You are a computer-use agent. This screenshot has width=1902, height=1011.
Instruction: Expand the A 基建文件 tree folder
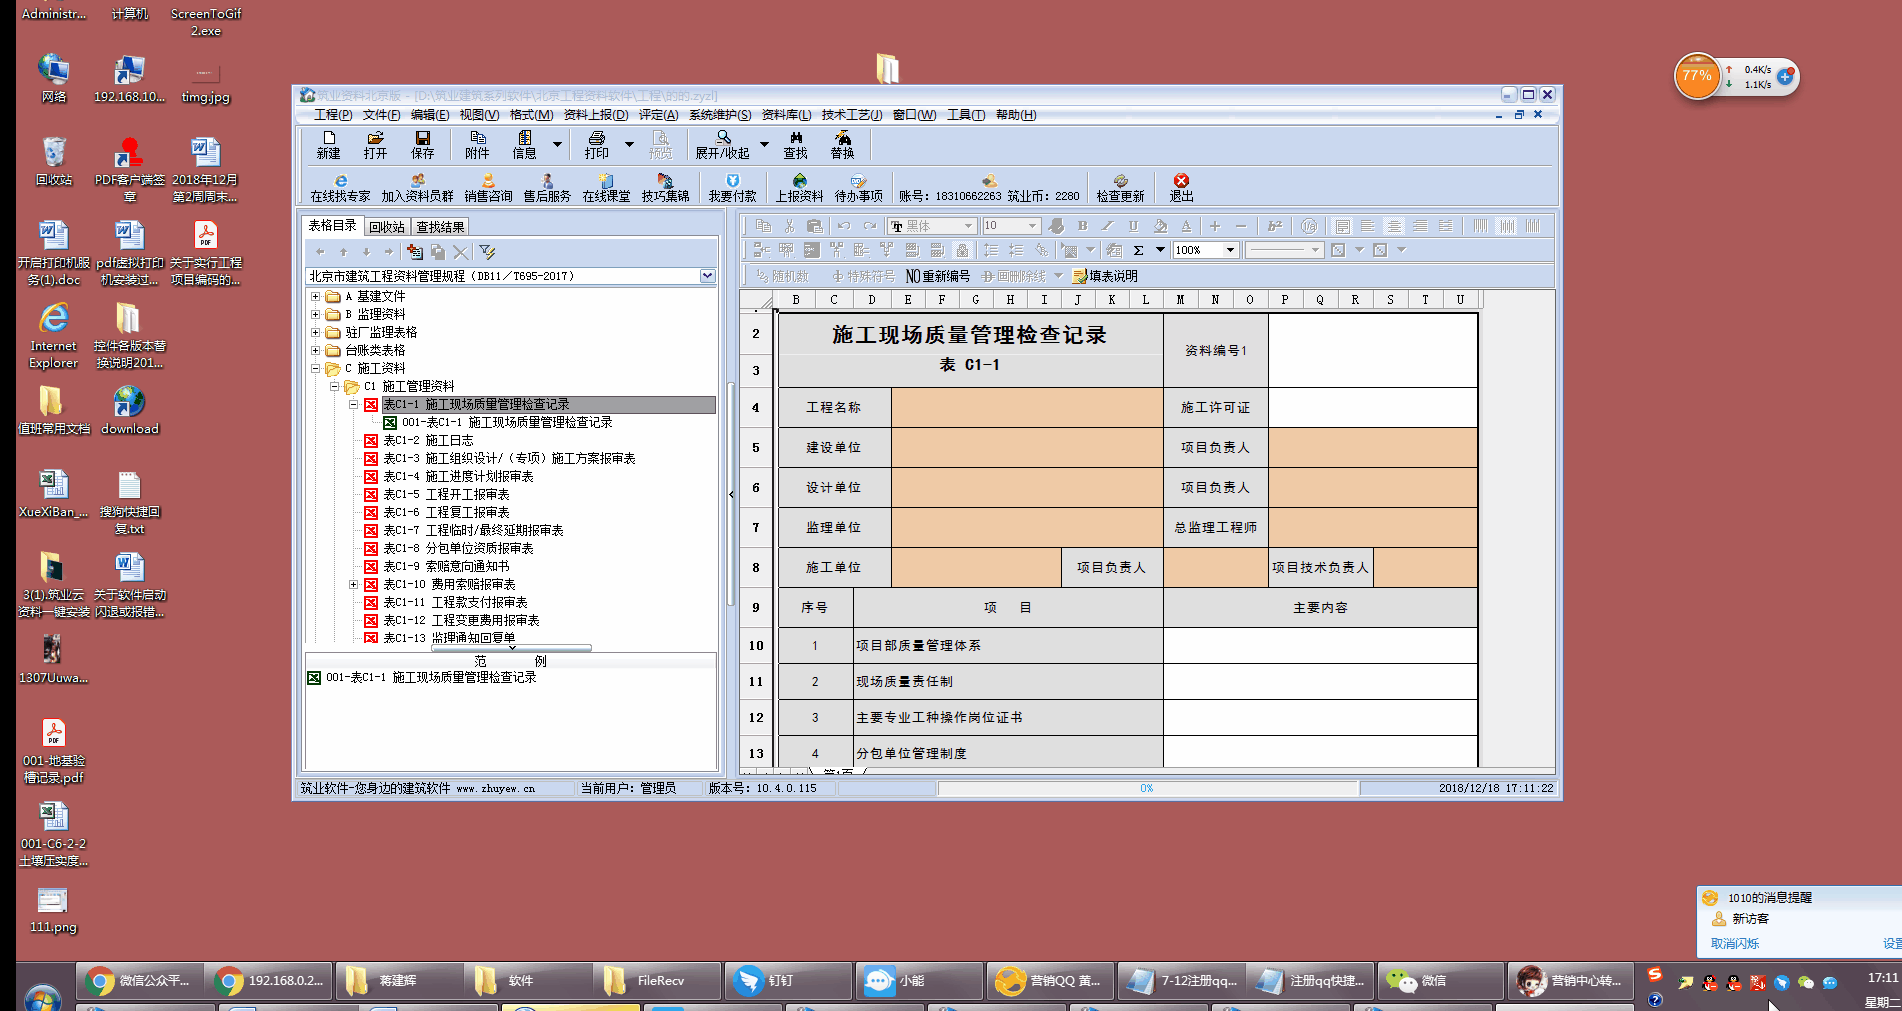(316, 297)
